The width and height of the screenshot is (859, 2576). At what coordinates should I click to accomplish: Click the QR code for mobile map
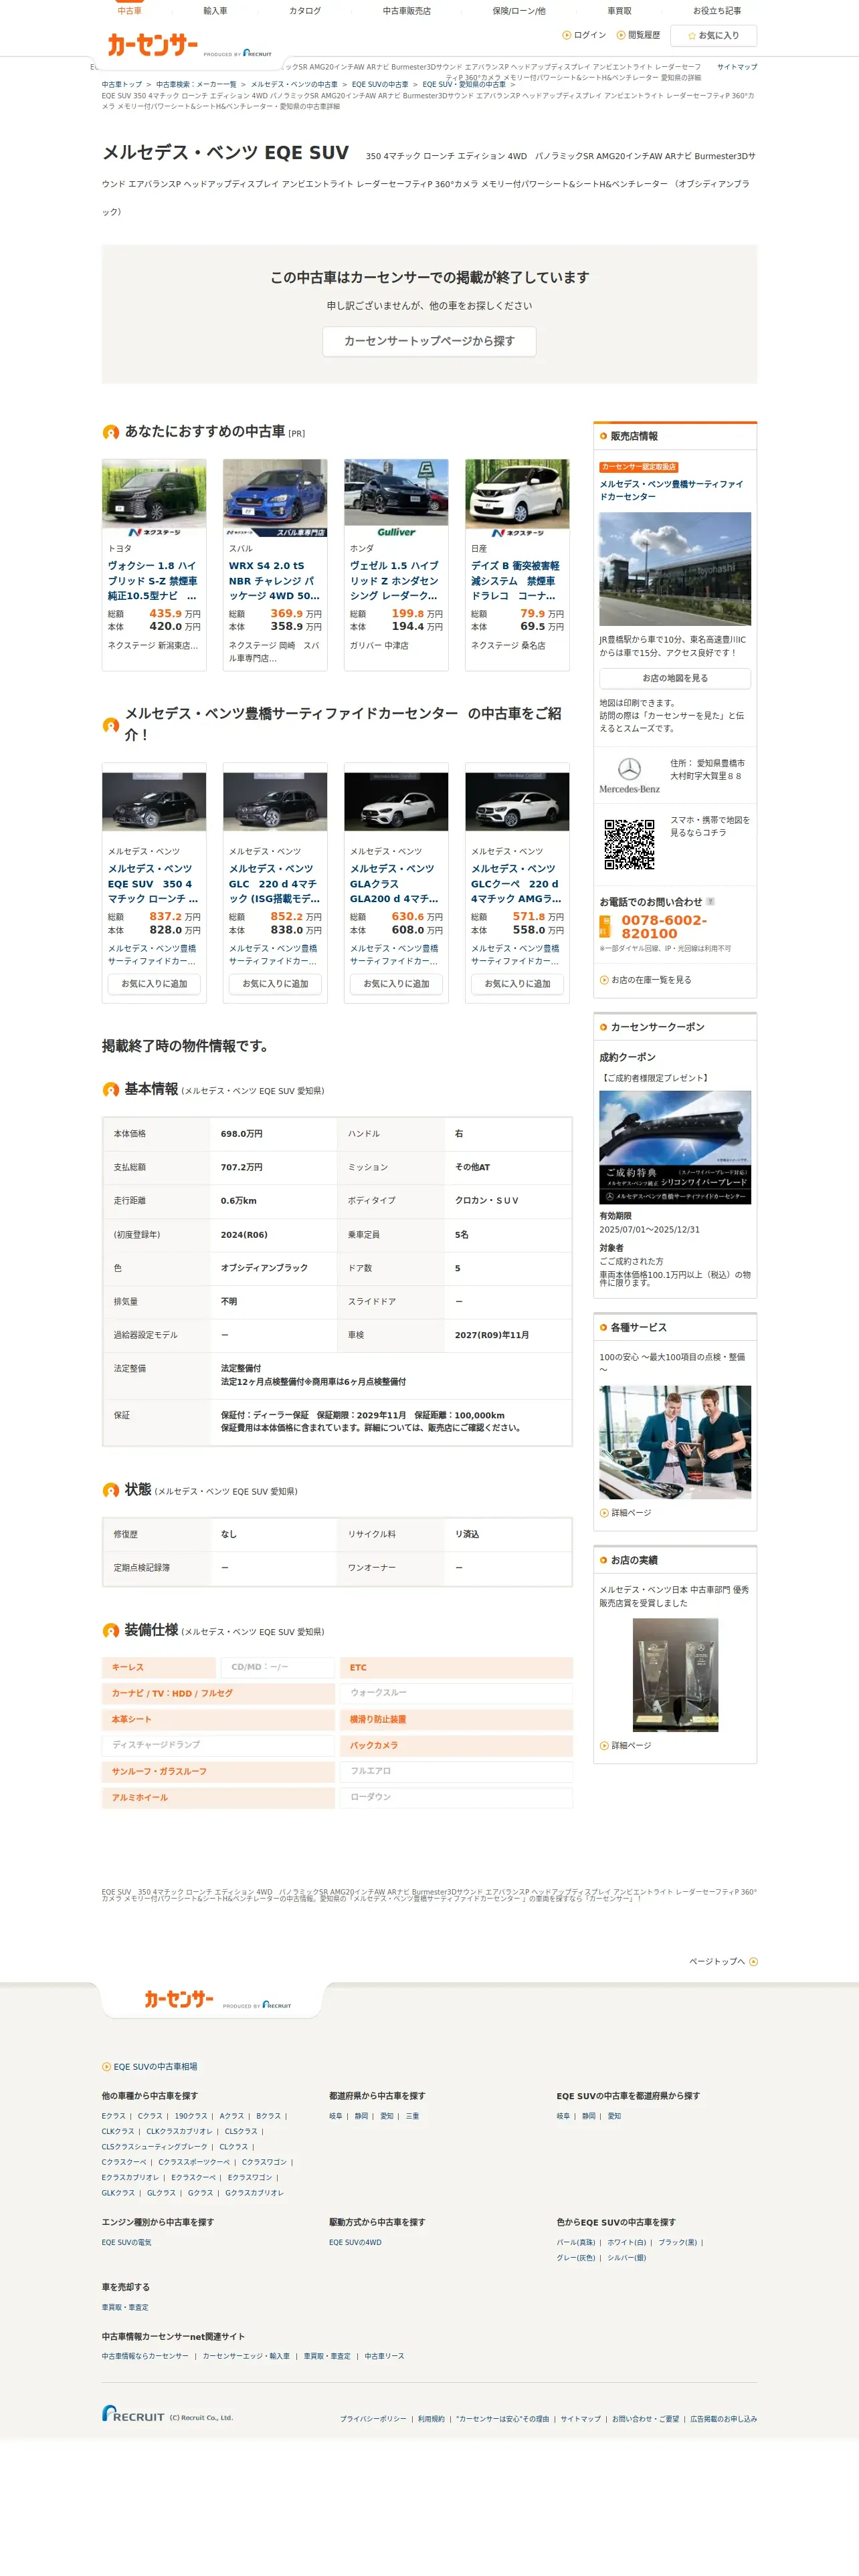click(x=629, y=845)
